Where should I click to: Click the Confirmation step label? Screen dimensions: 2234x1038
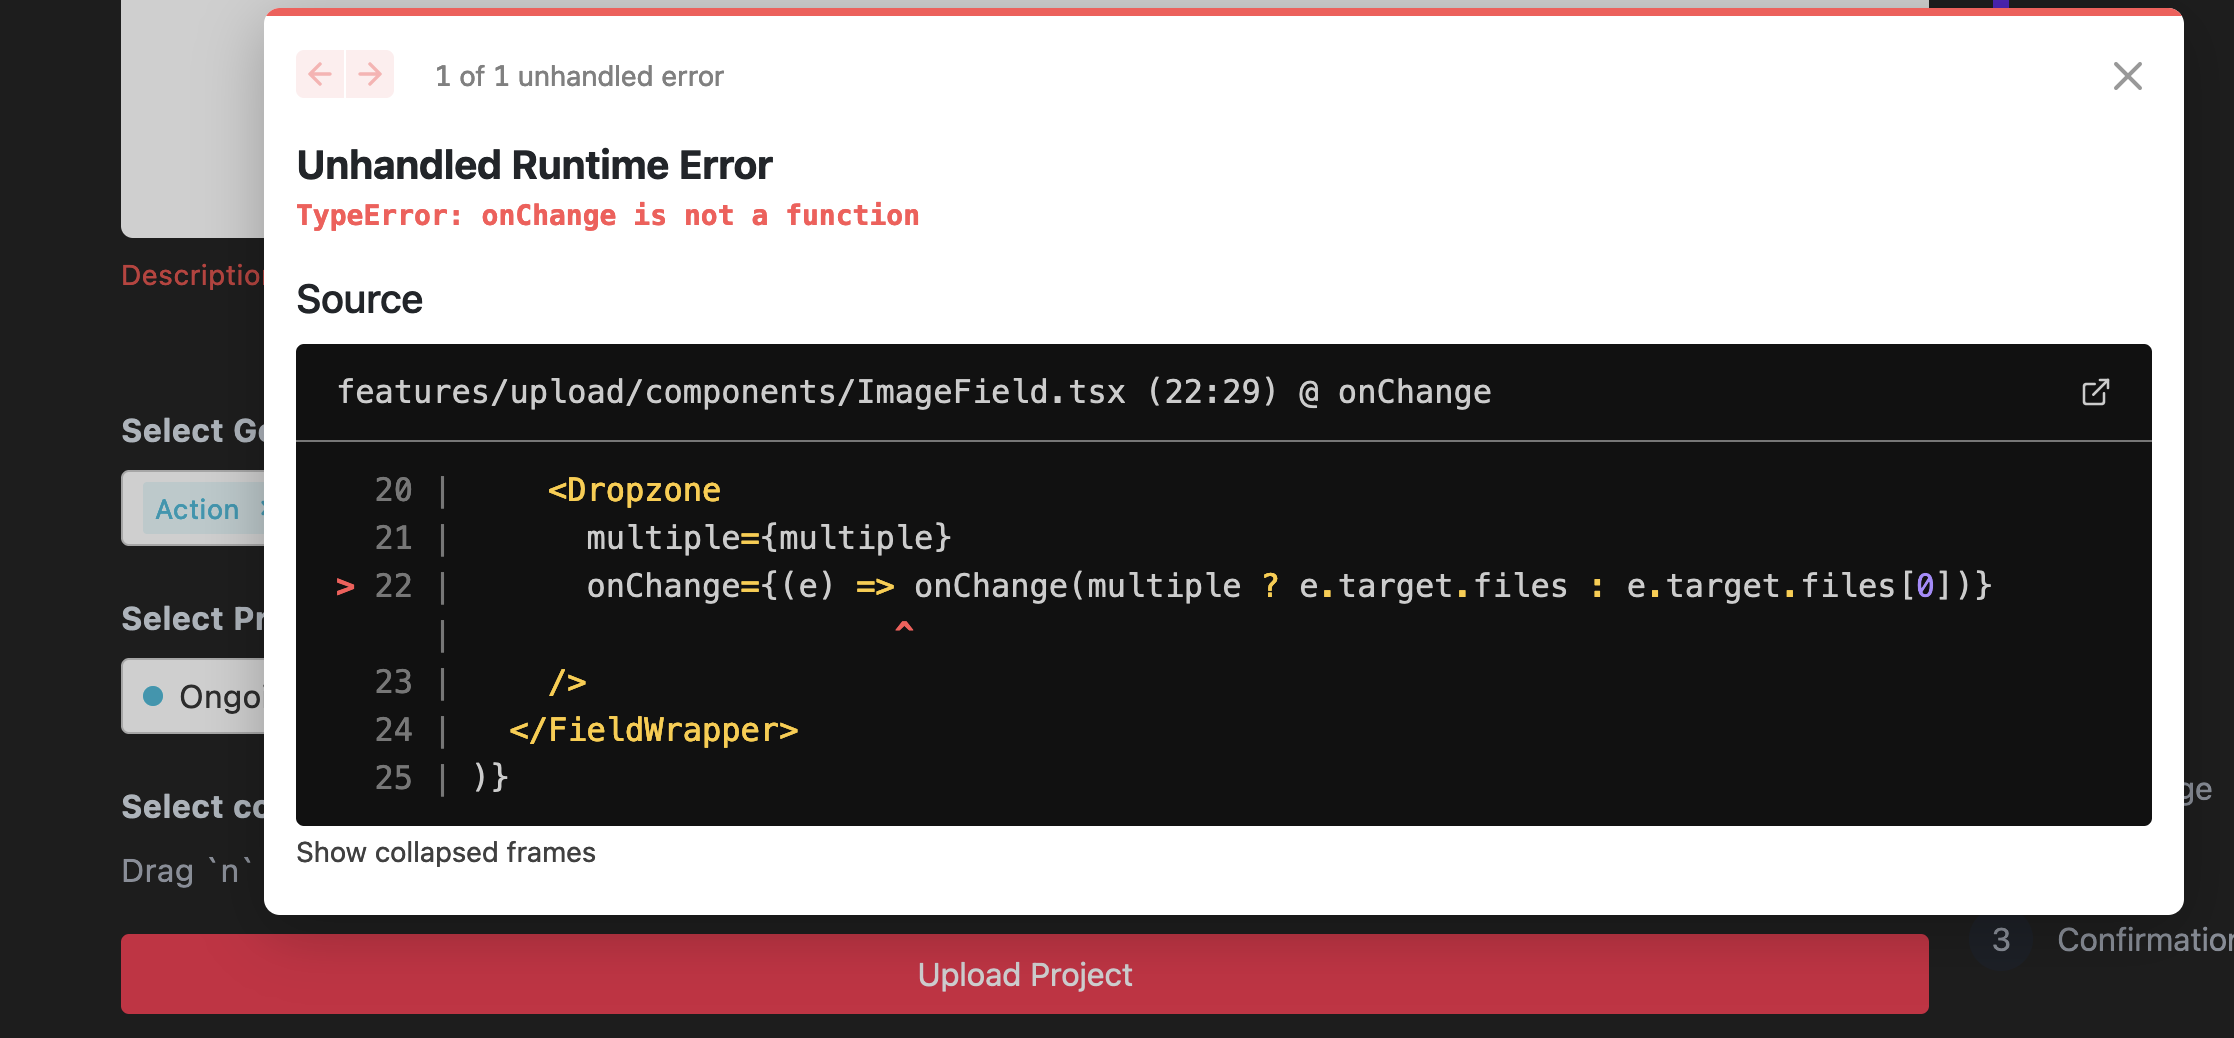point(2143,940)
